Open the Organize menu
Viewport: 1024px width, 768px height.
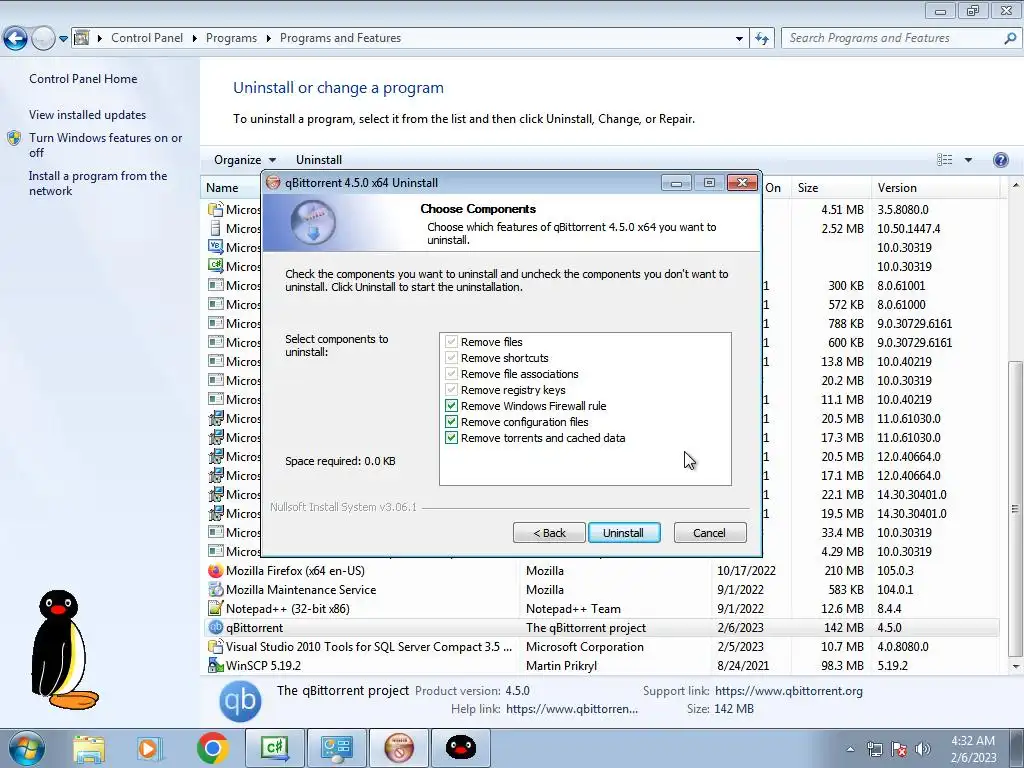[x=245, y=160]
